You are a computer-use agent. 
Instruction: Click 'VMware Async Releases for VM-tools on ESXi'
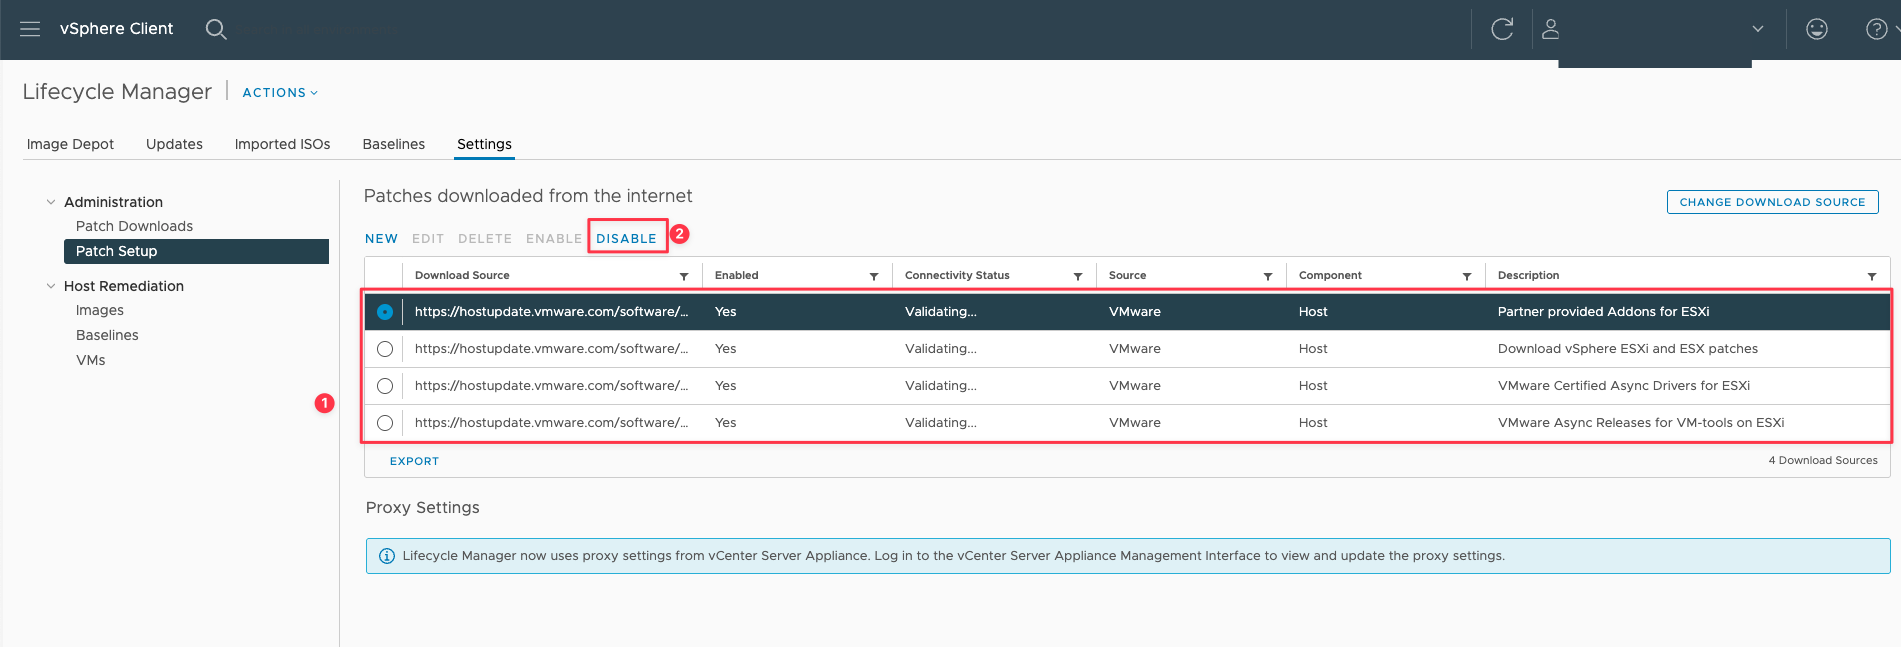pos(1640,423)
